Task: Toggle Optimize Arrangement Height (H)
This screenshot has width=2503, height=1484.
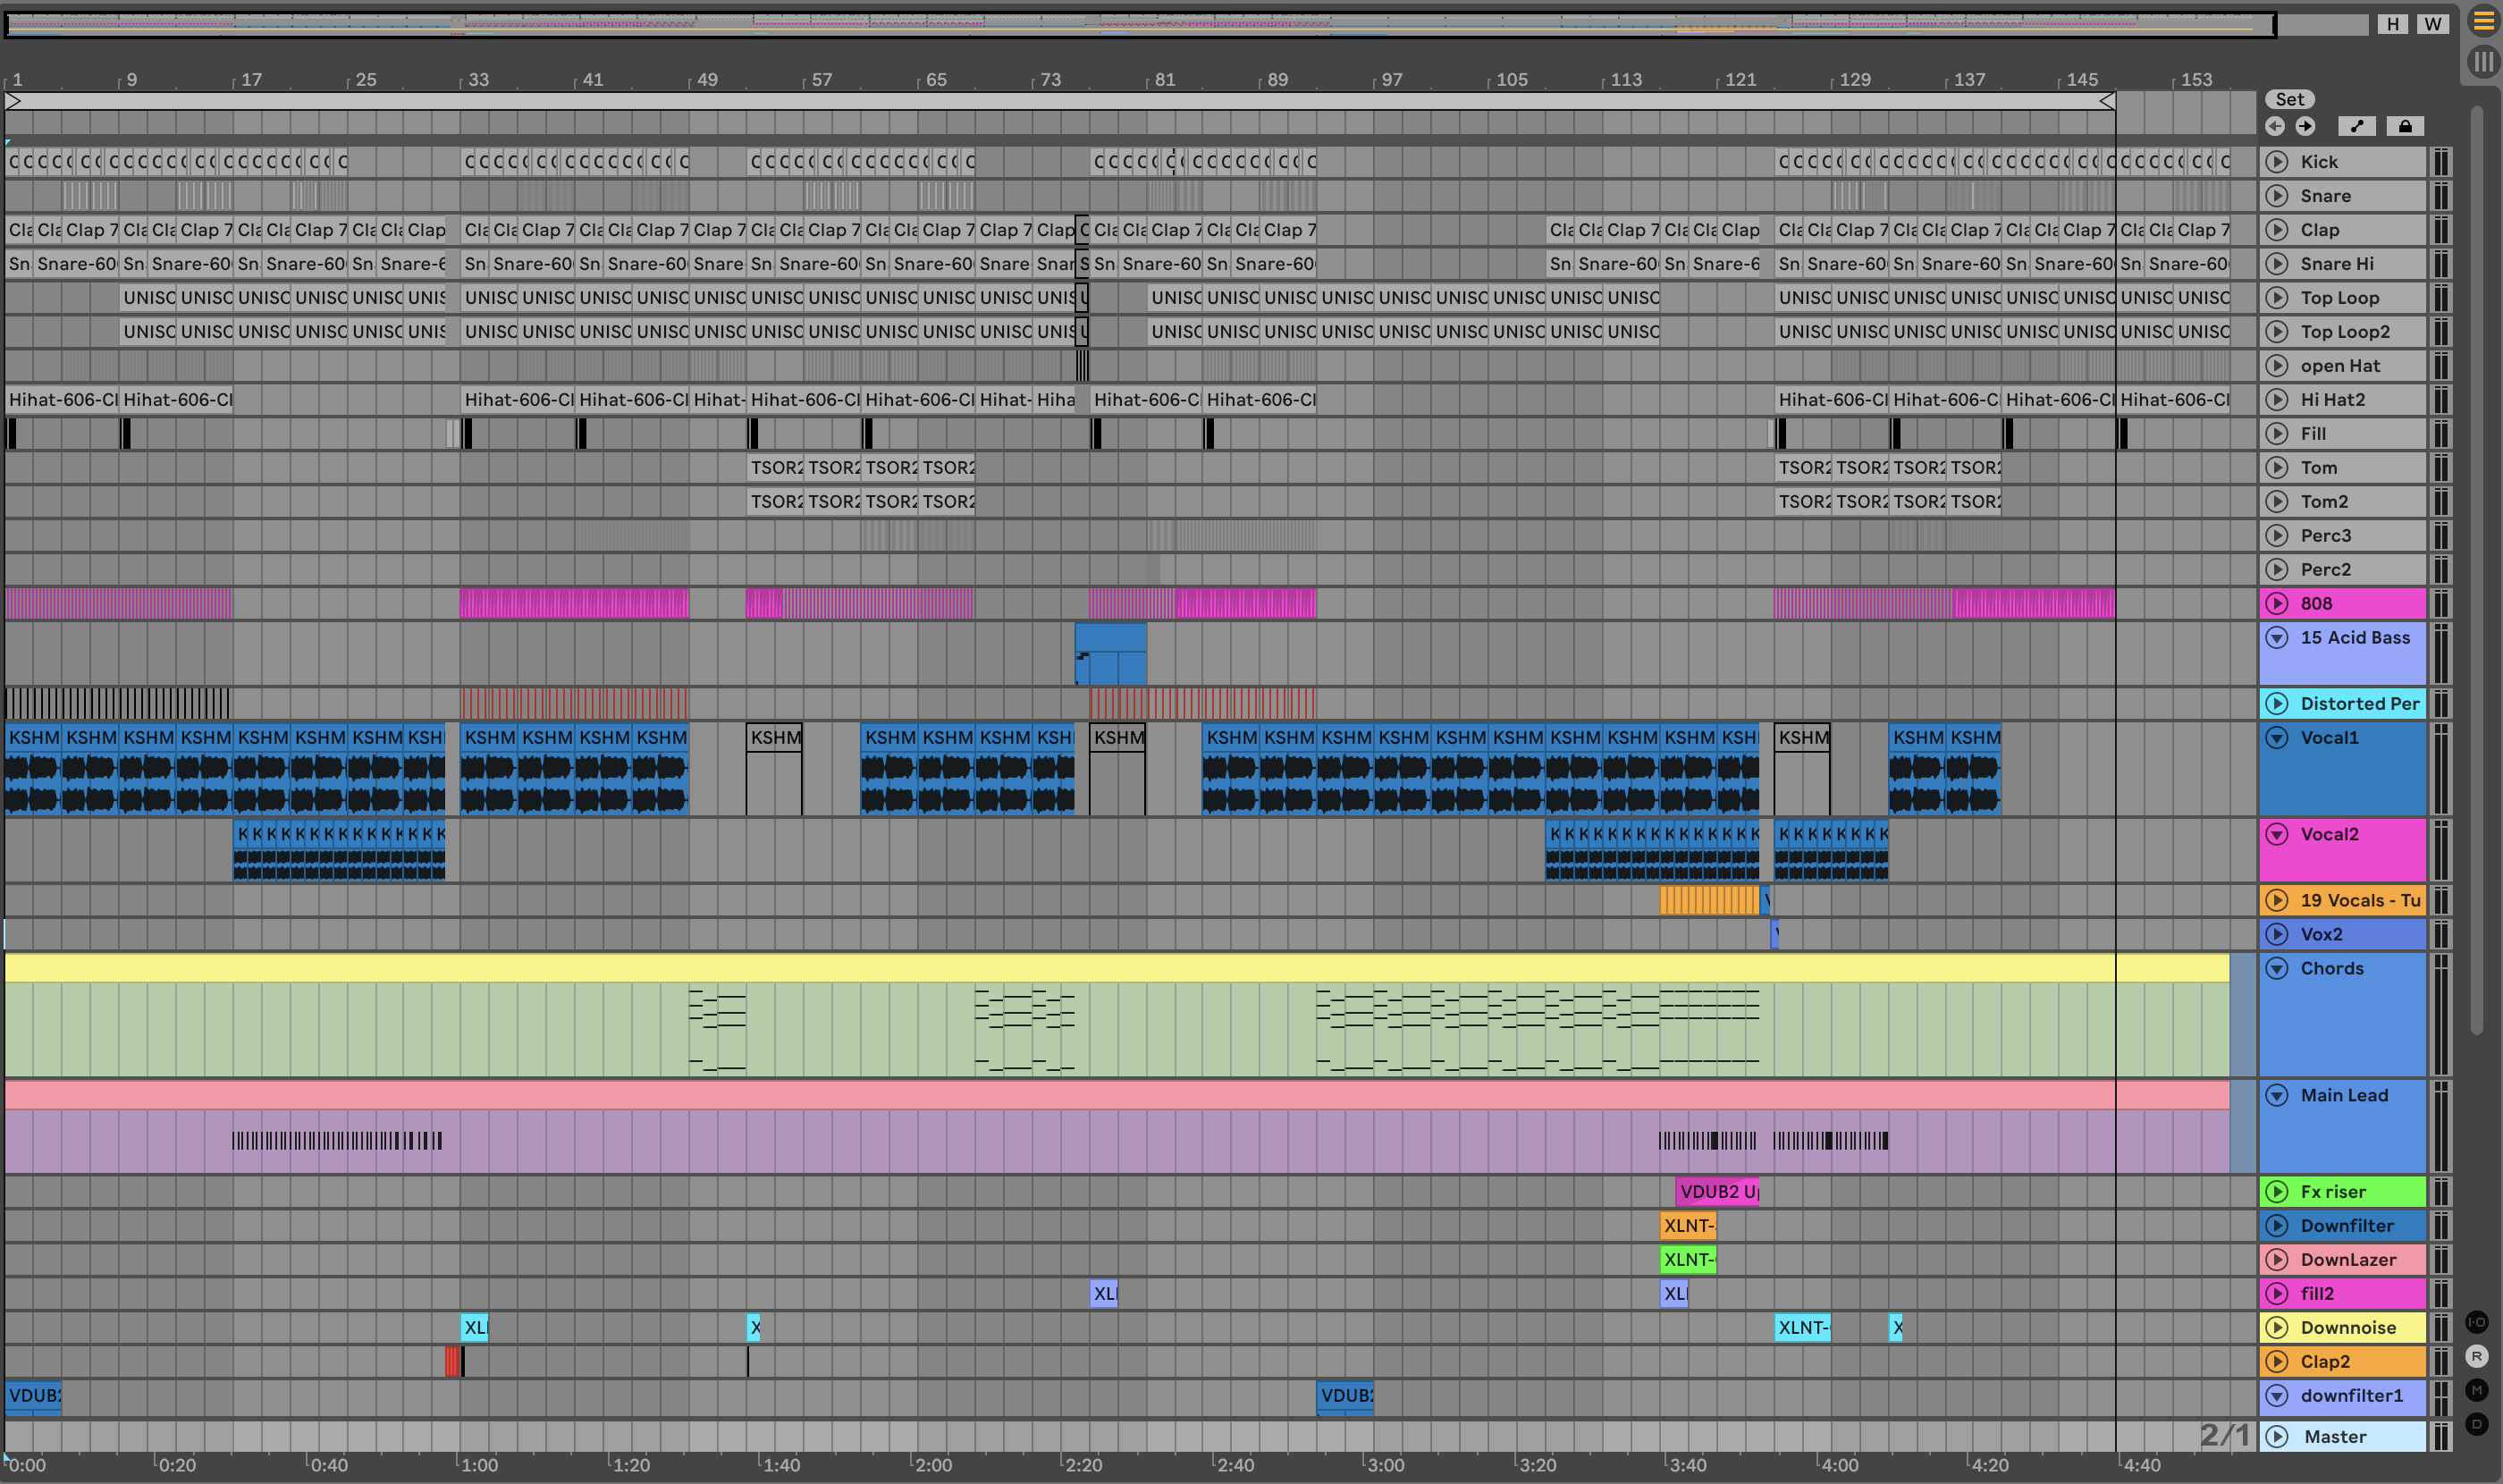Action: pos(2392,24)
